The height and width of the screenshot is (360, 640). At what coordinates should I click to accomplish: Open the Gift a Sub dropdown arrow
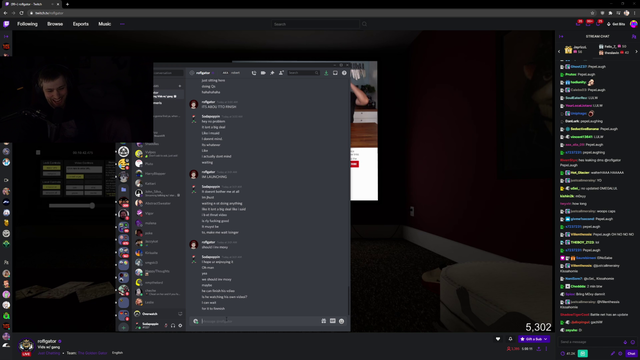tap(546, 339)
